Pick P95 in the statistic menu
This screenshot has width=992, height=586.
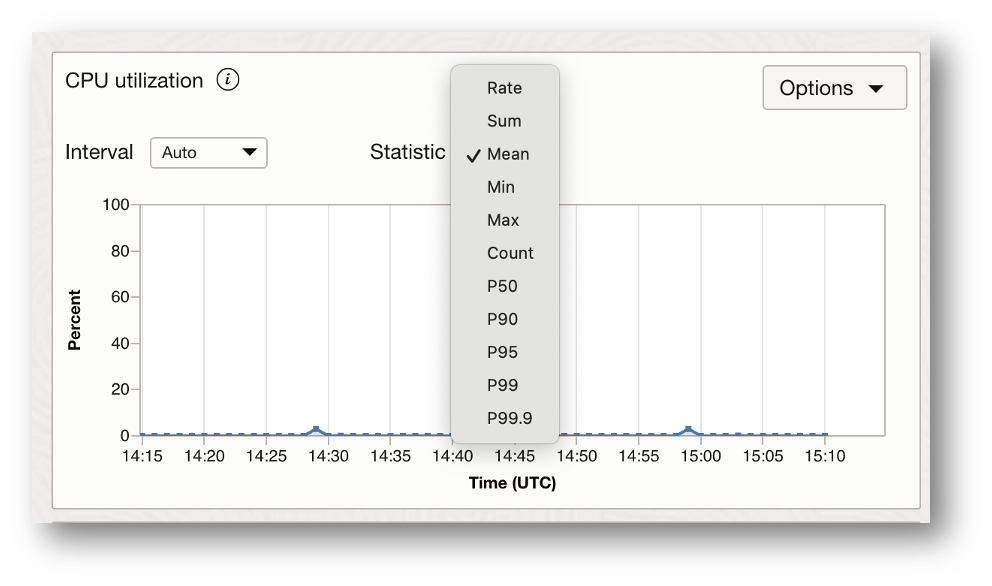(505, 352)
